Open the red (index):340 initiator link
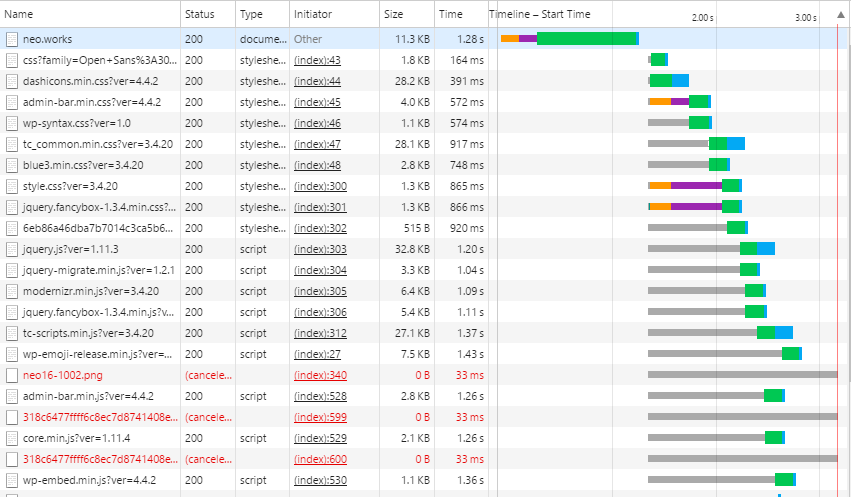The width and height of the screenshot is (851, 497). [x=320, y=375]
